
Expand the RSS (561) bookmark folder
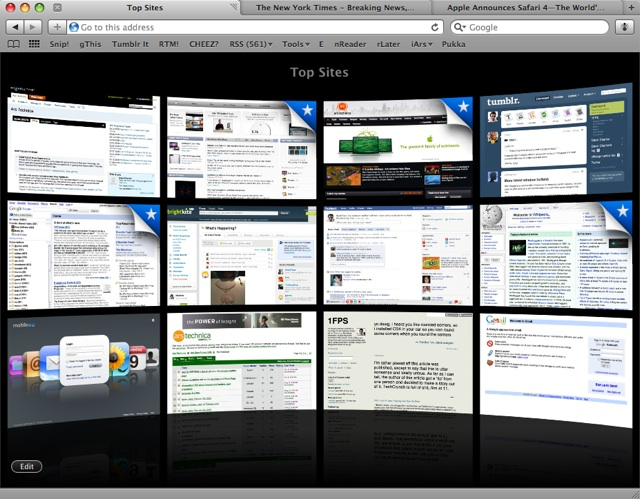pos(251,44)
